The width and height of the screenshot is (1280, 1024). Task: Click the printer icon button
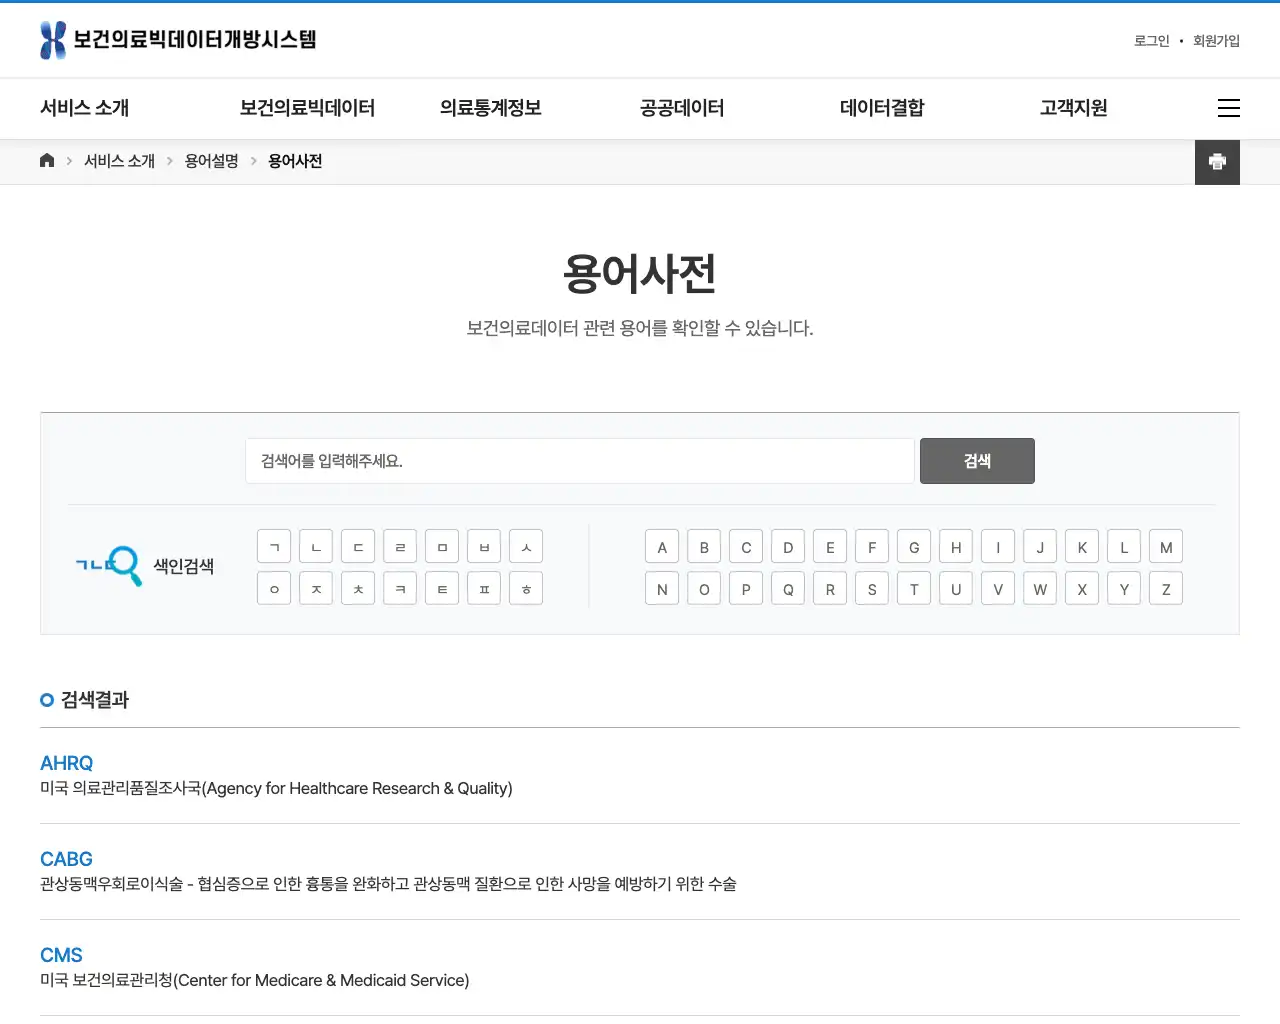pyautogui.click(x=1217, y=162)
